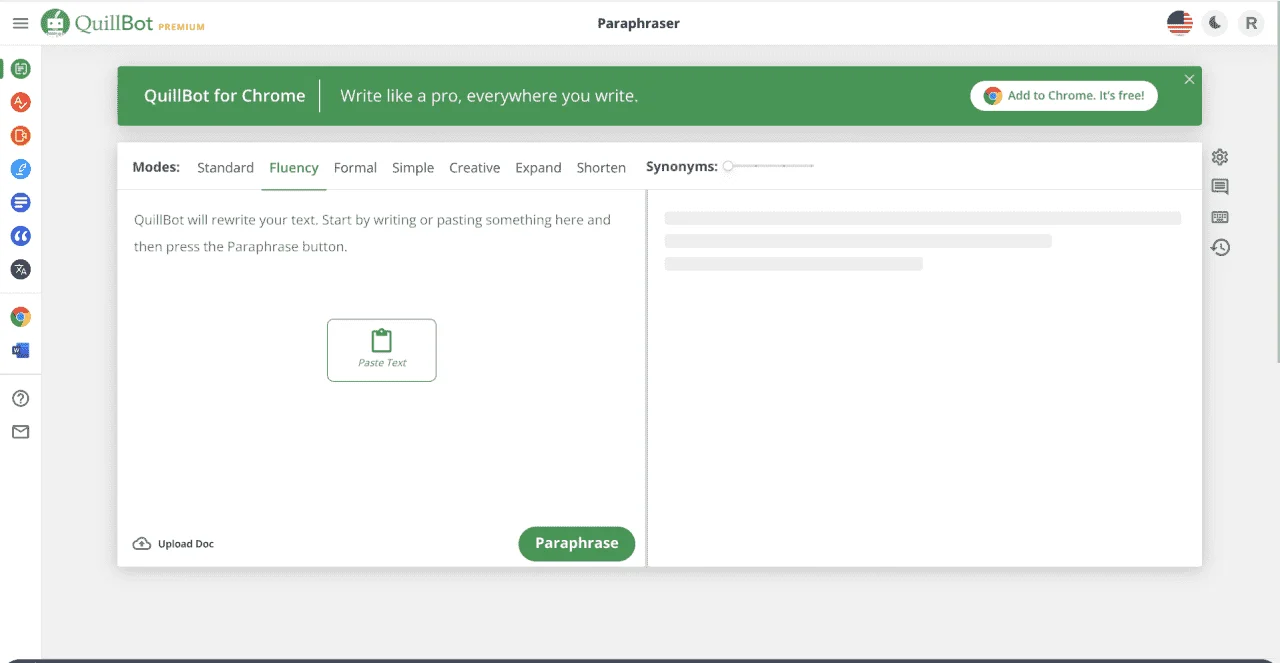Open the Help Center question icon

click(20, 398)
